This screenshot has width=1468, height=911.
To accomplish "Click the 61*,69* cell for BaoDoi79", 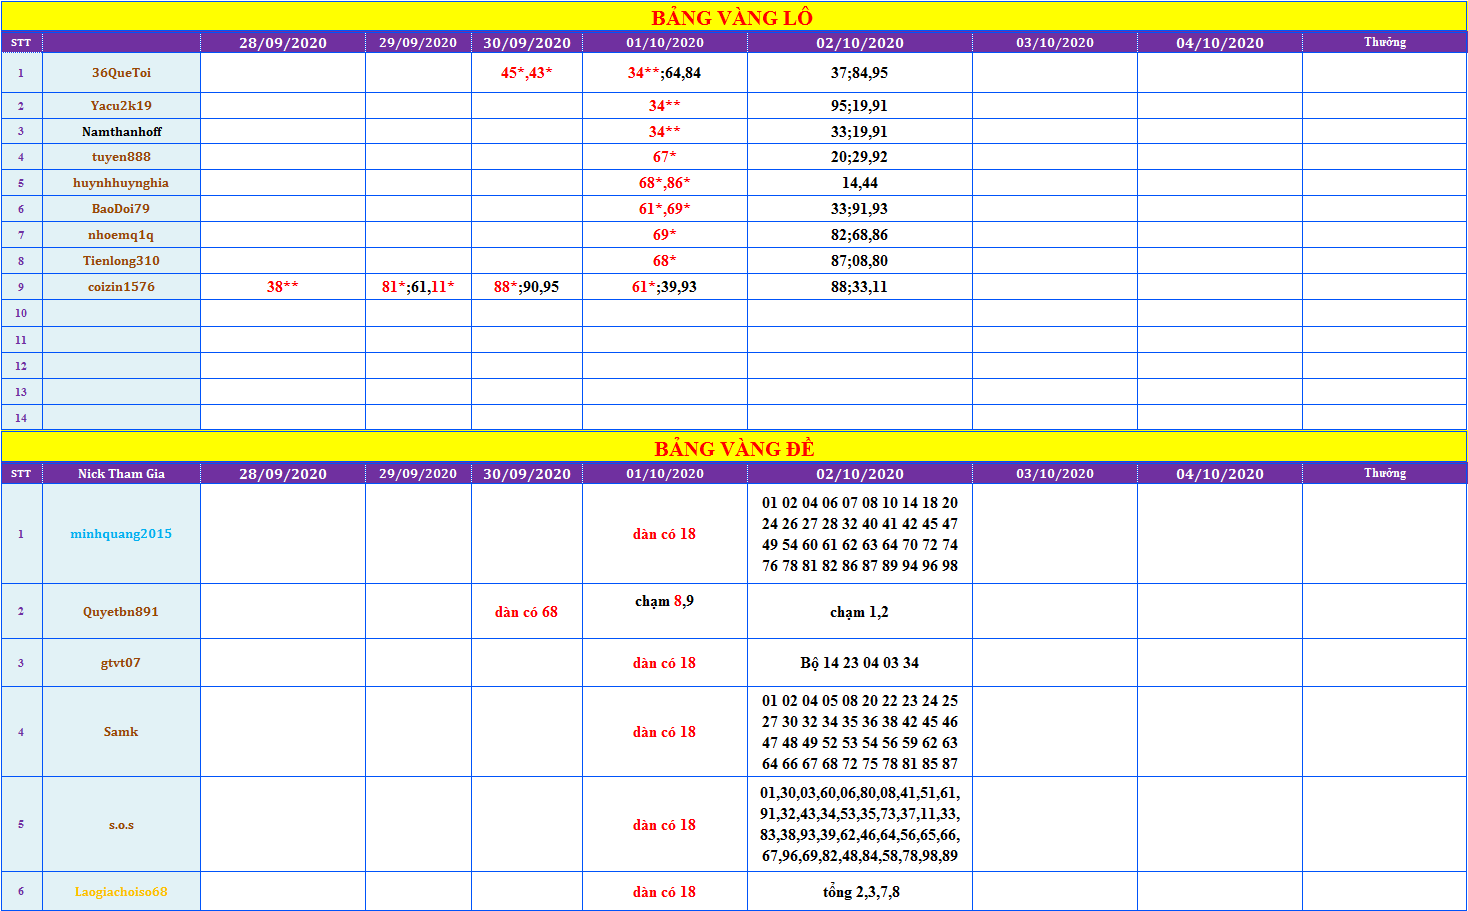I will coord(665,208).
